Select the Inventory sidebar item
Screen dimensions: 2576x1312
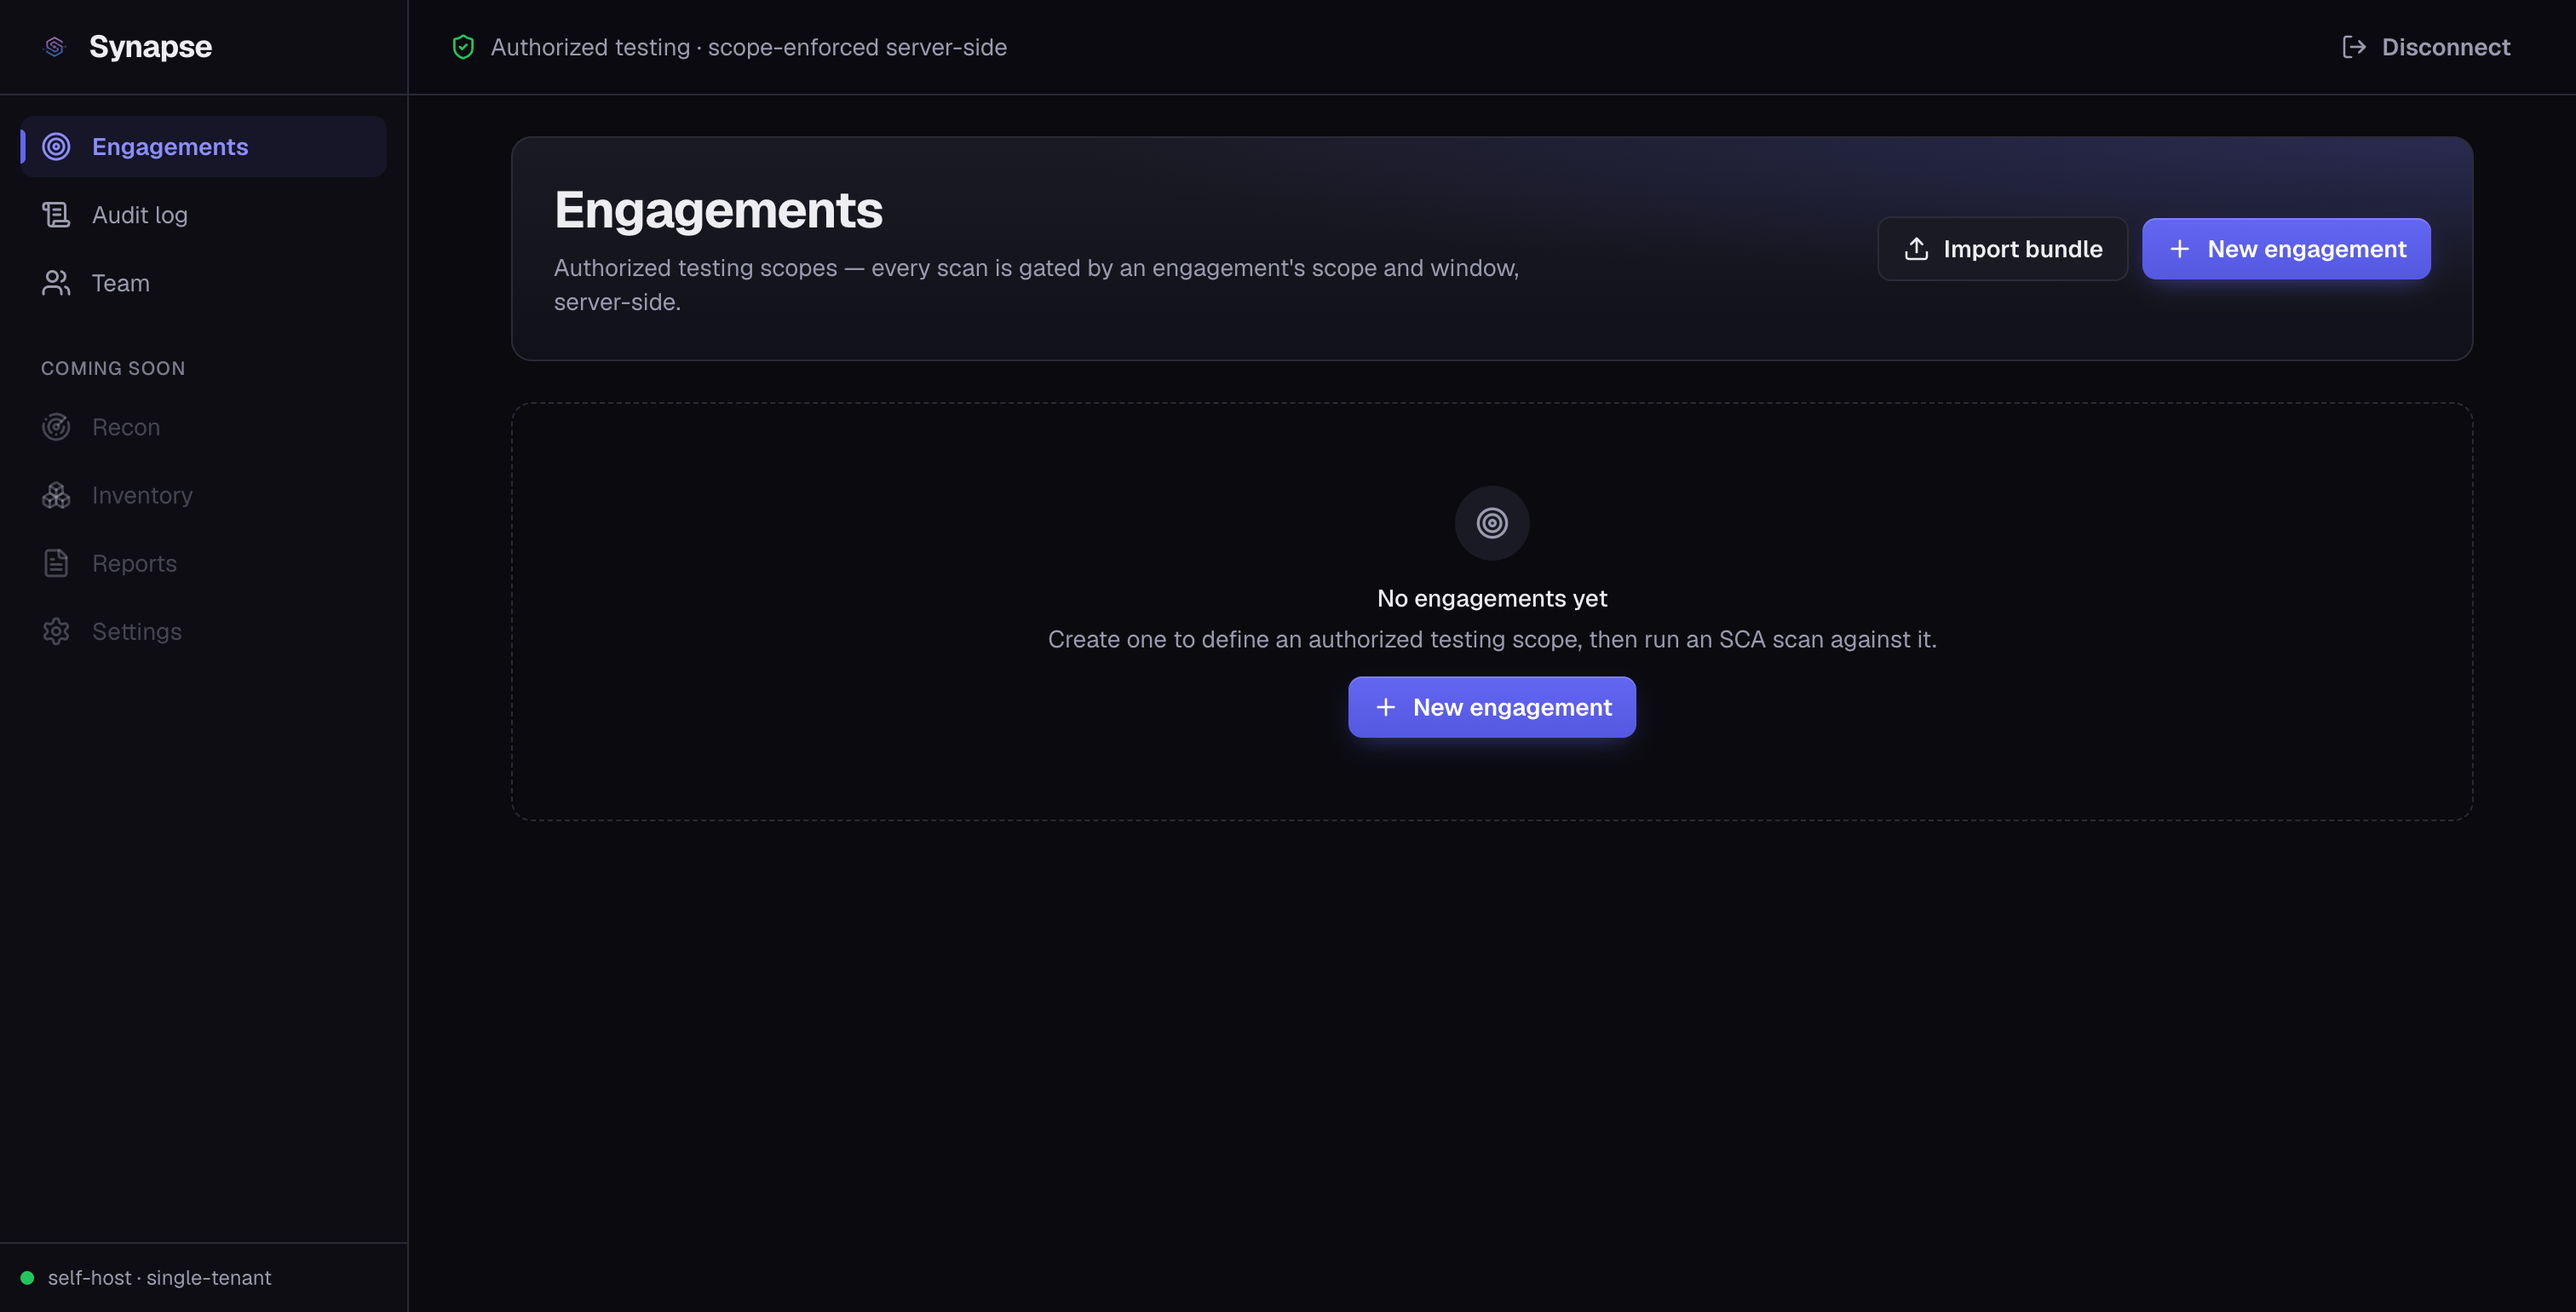(x=203, y=495)
